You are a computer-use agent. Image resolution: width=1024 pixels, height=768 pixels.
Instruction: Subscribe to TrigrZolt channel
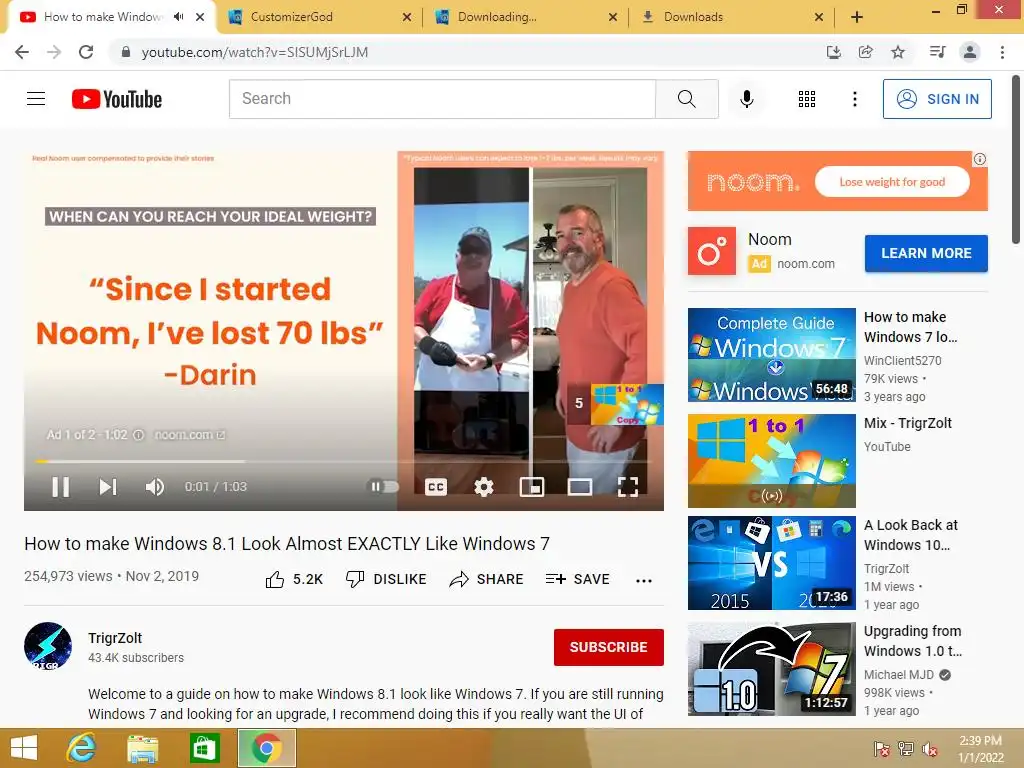[609, 647]
